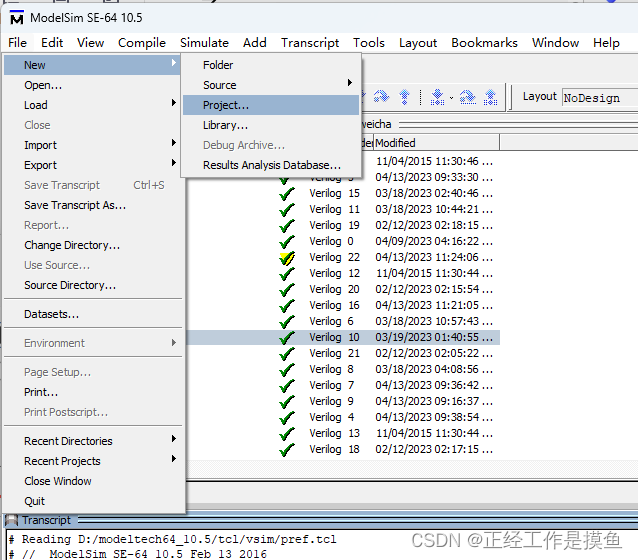
Task: Click the status checkmark of Verilog order 16
Action: click(287, 305)
